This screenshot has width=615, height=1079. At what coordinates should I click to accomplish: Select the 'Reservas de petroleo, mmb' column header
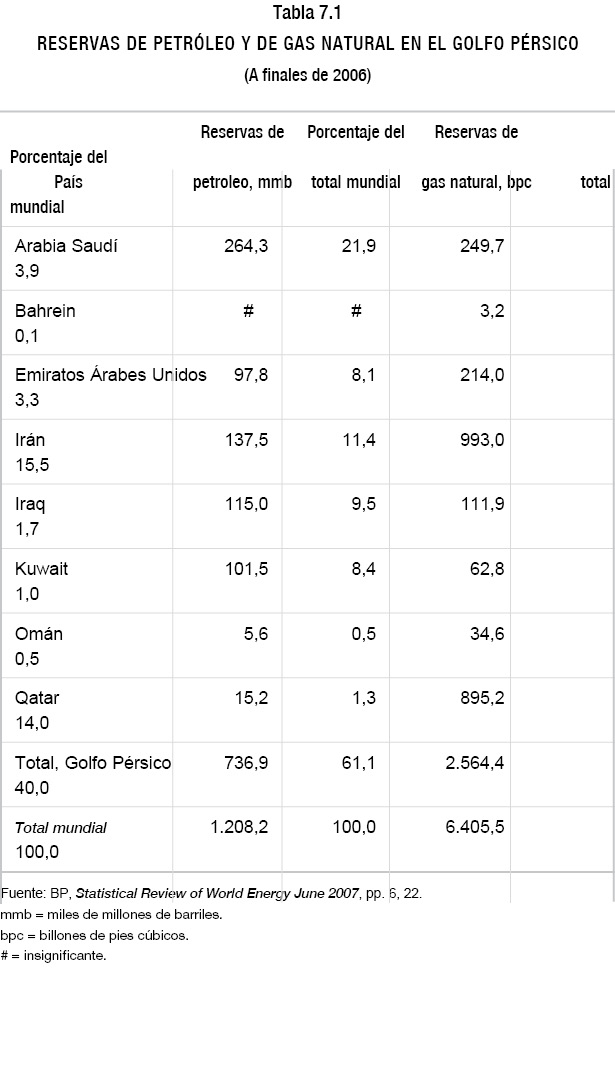[242, 157]
